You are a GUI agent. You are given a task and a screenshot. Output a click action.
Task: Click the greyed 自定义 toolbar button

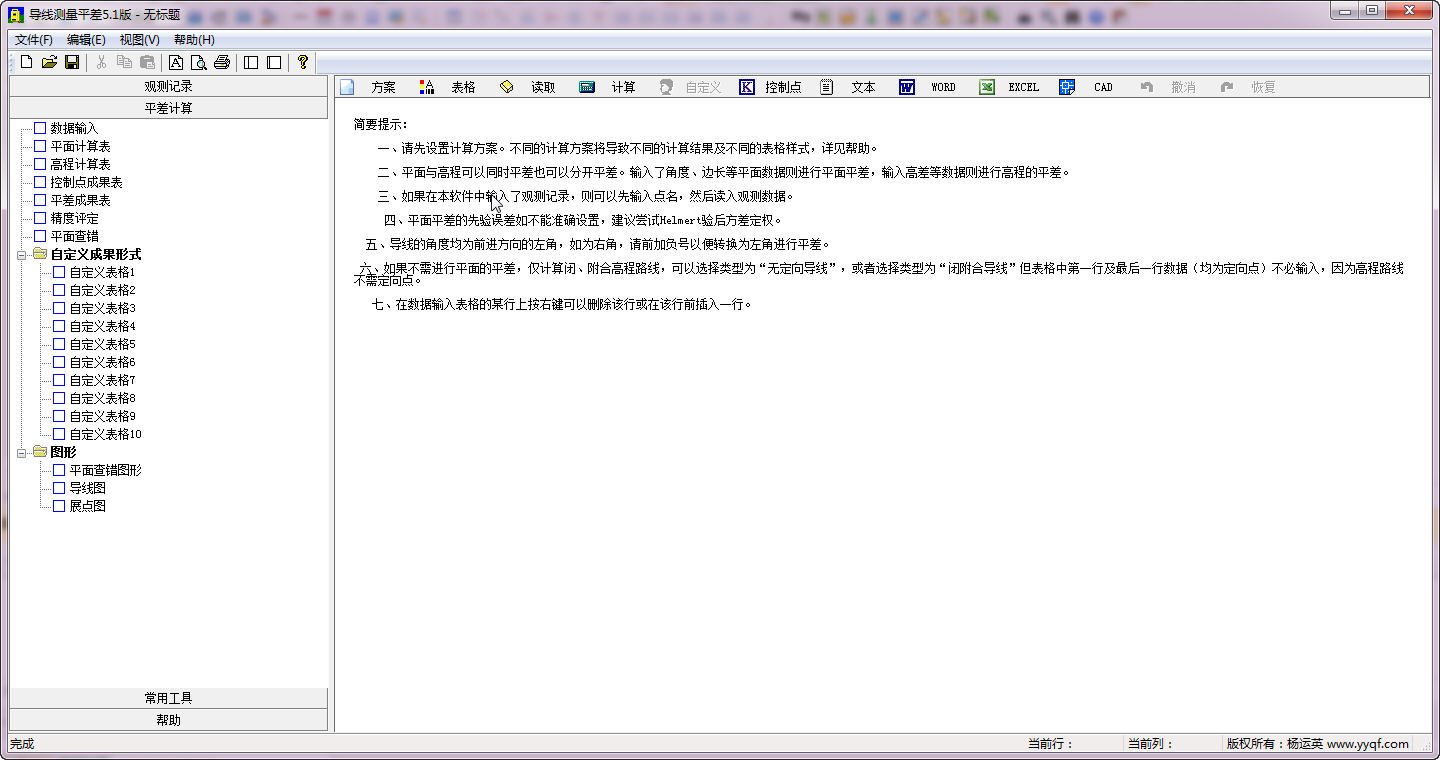(x=690, y=87)
